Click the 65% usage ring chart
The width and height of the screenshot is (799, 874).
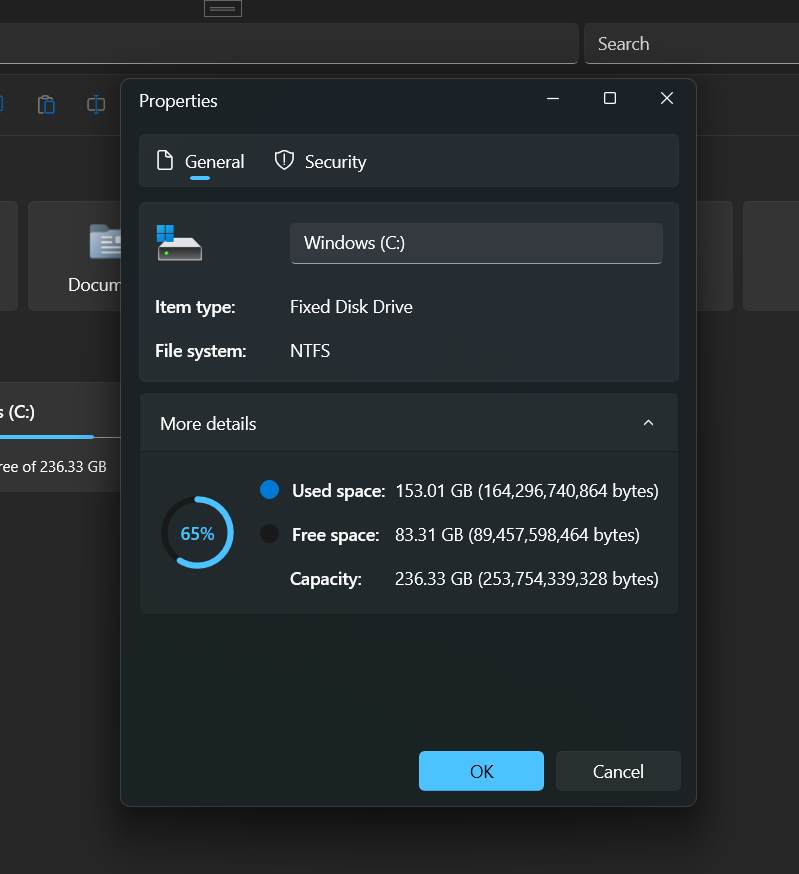tap(197, 533)
